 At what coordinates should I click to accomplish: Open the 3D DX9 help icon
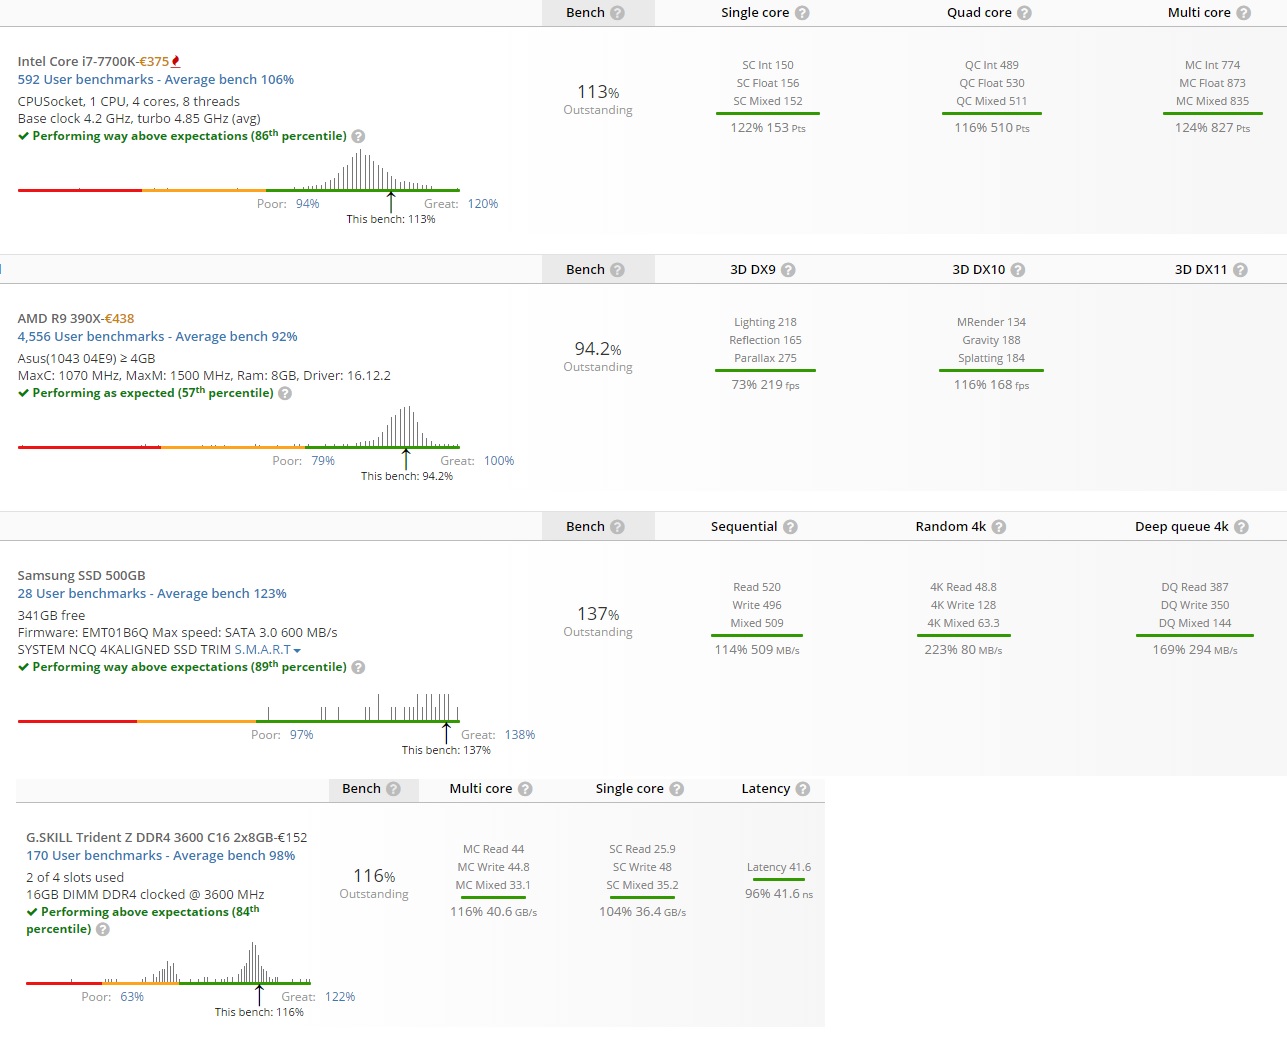click(x=788, y=270)
